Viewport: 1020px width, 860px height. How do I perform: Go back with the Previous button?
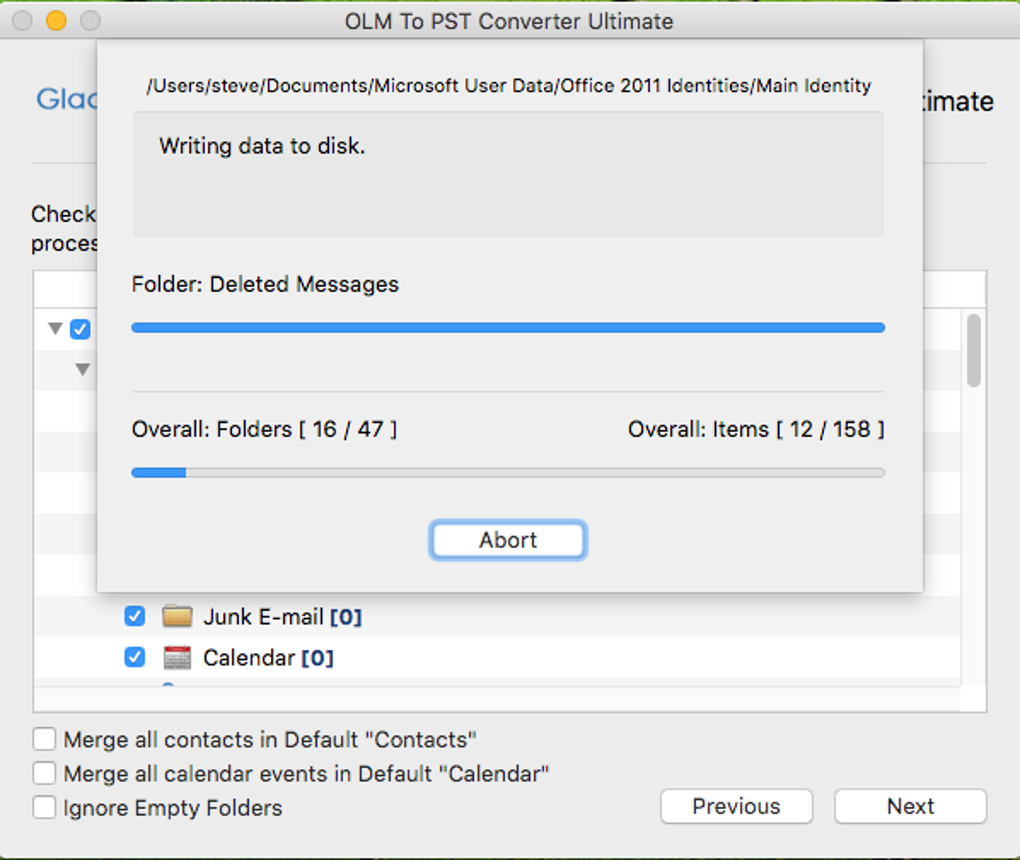736,806
